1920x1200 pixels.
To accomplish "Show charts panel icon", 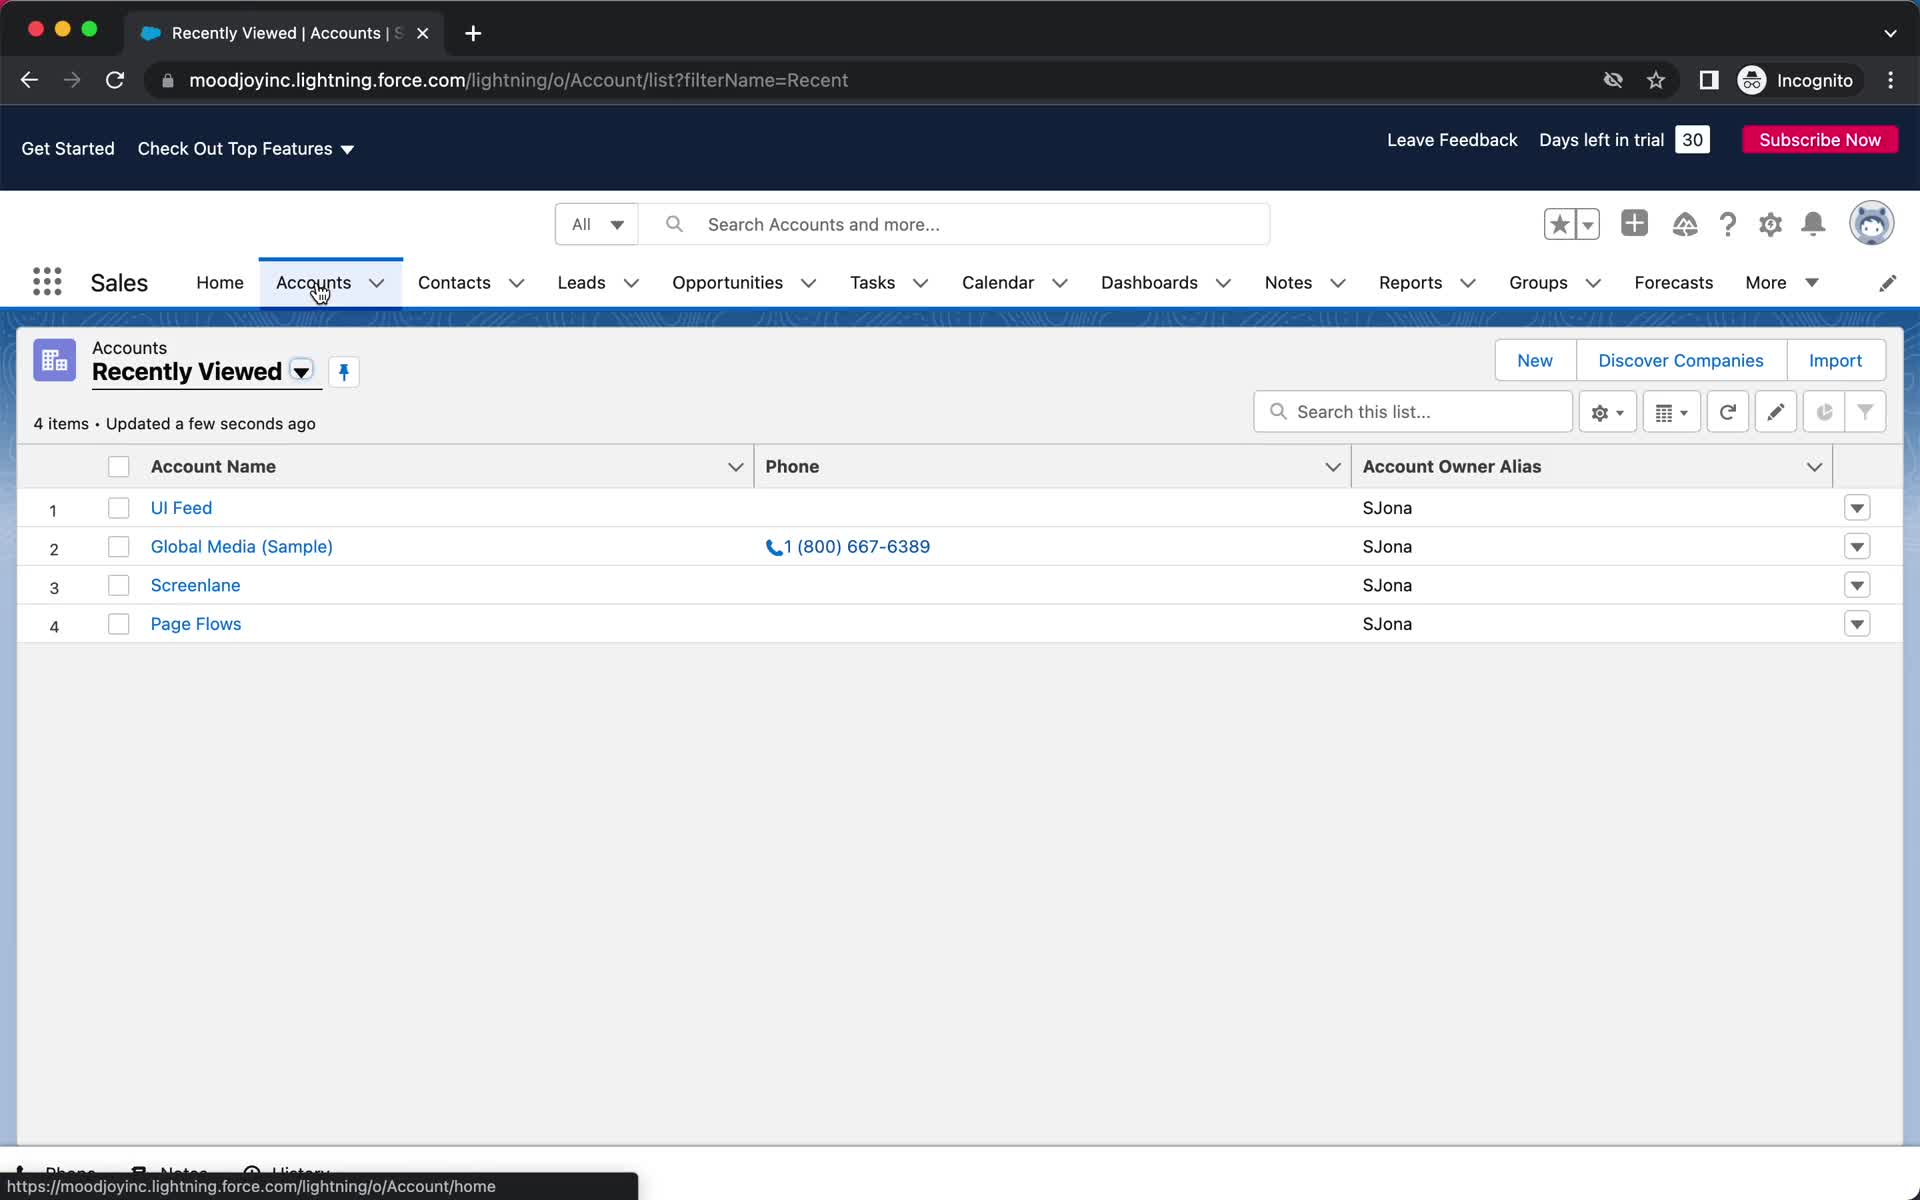I will tap(1824, 412).
